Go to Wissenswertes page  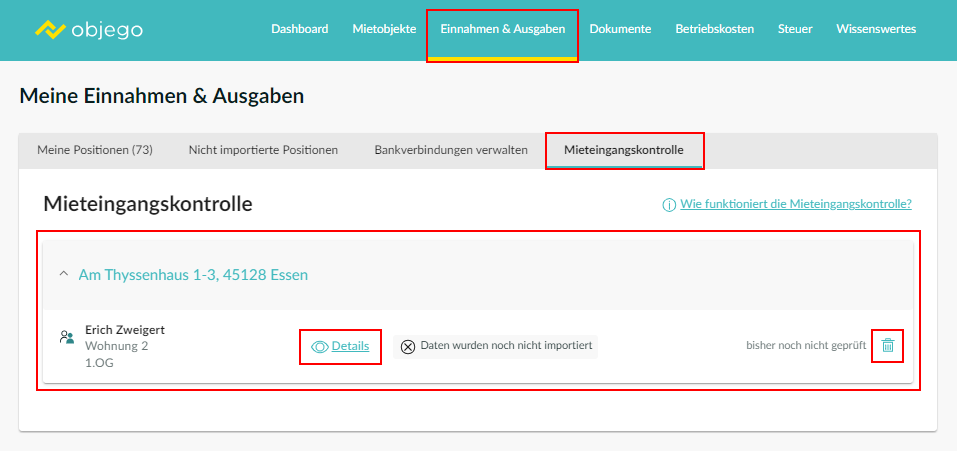[876, 29]
